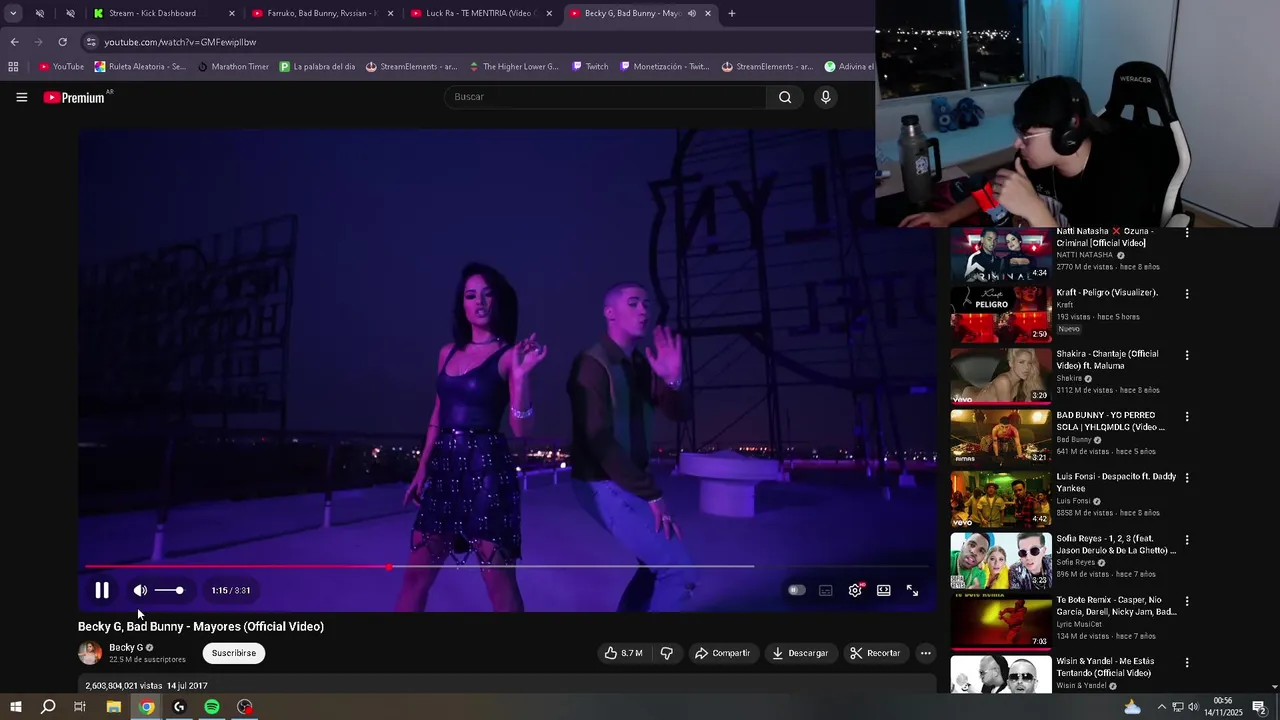This screenshot has width=1280, height=720.
Task: Open options menu for Te Bote Remix
Action: [x=1187, y=601]
